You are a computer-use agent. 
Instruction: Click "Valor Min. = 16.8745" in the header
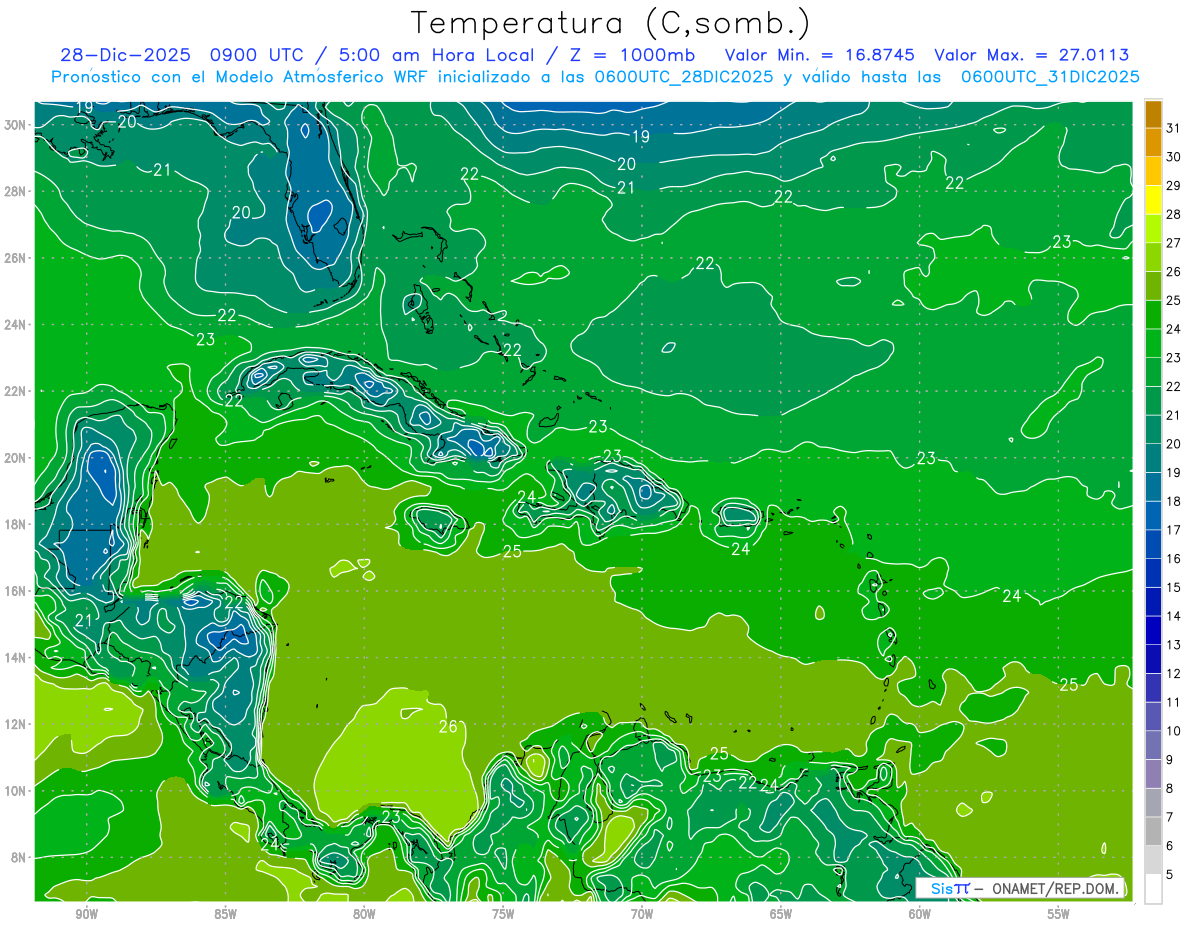pyautogui.click(x=820, y=55)
